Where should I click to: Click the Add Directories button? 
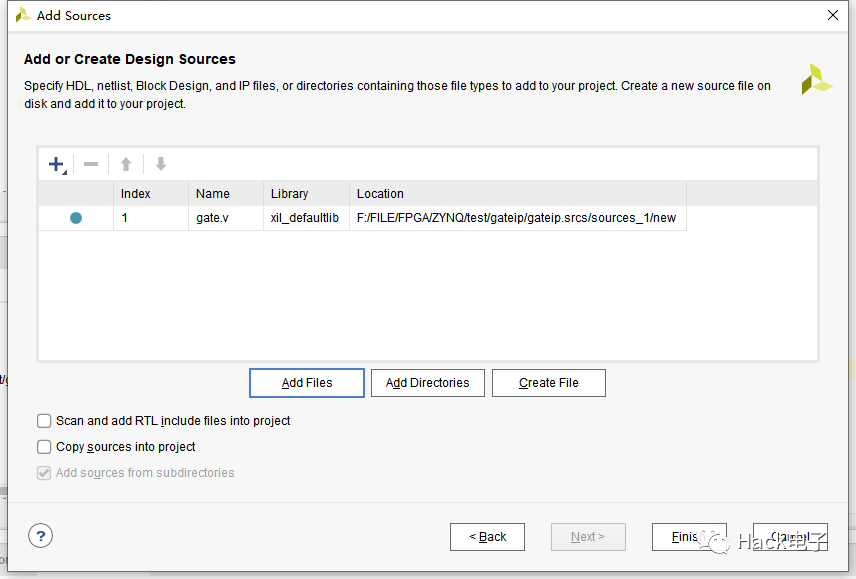(x=427, y=383)
